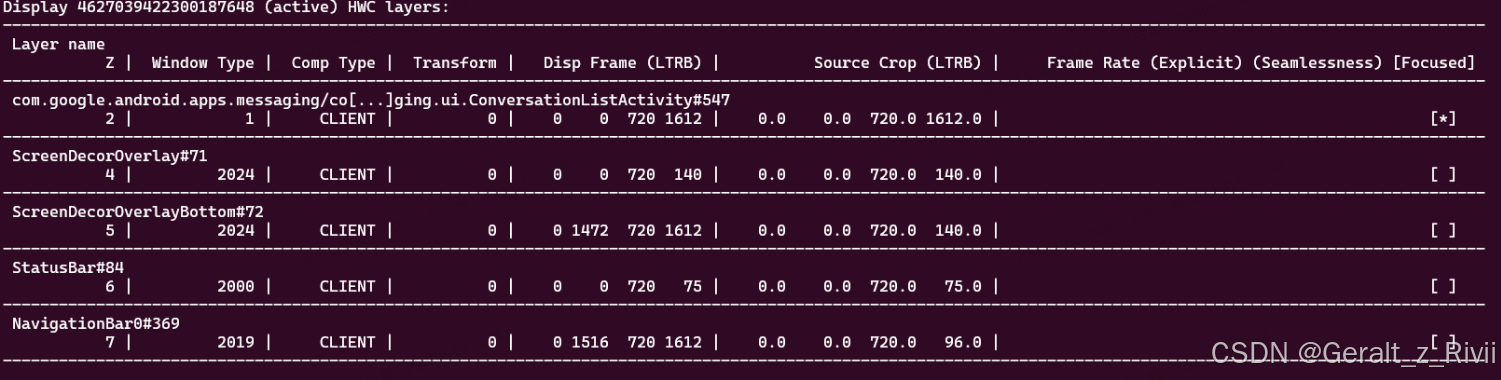This screenshot has height=380, width=1501.
Task: Click the empty Focused bracket for ScreenDecorOverlay#71
Action: point(1443,175)
